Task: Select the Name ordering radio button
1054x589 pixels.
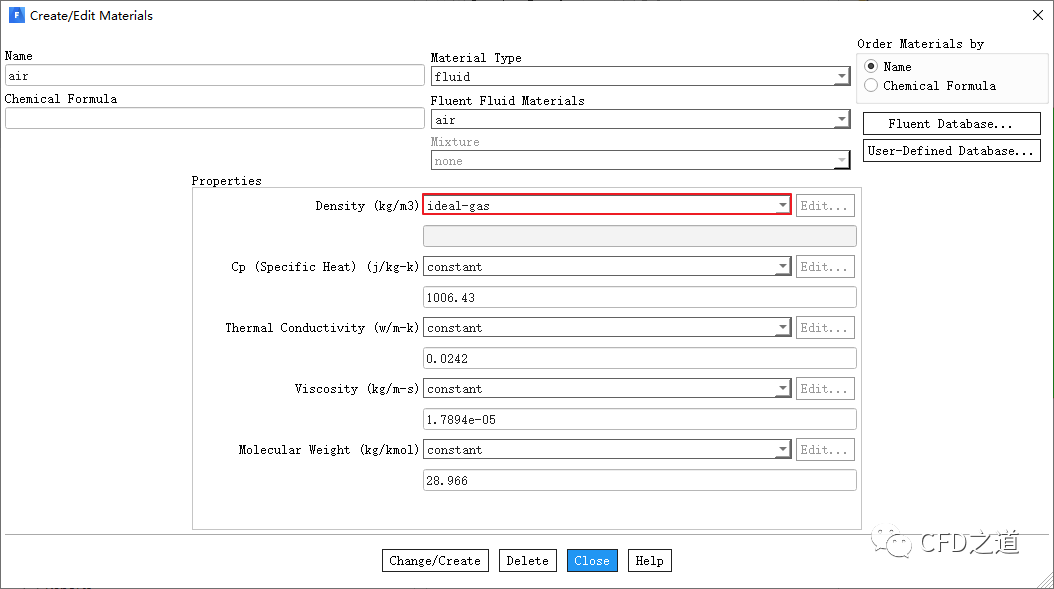Action: (x=871, y=66)
